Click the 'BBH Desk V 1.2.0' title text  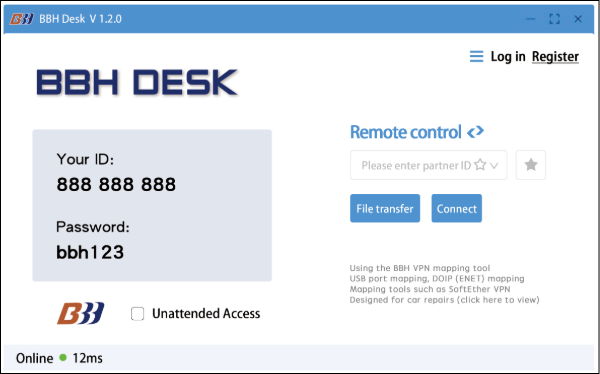(x=80, y=19)
